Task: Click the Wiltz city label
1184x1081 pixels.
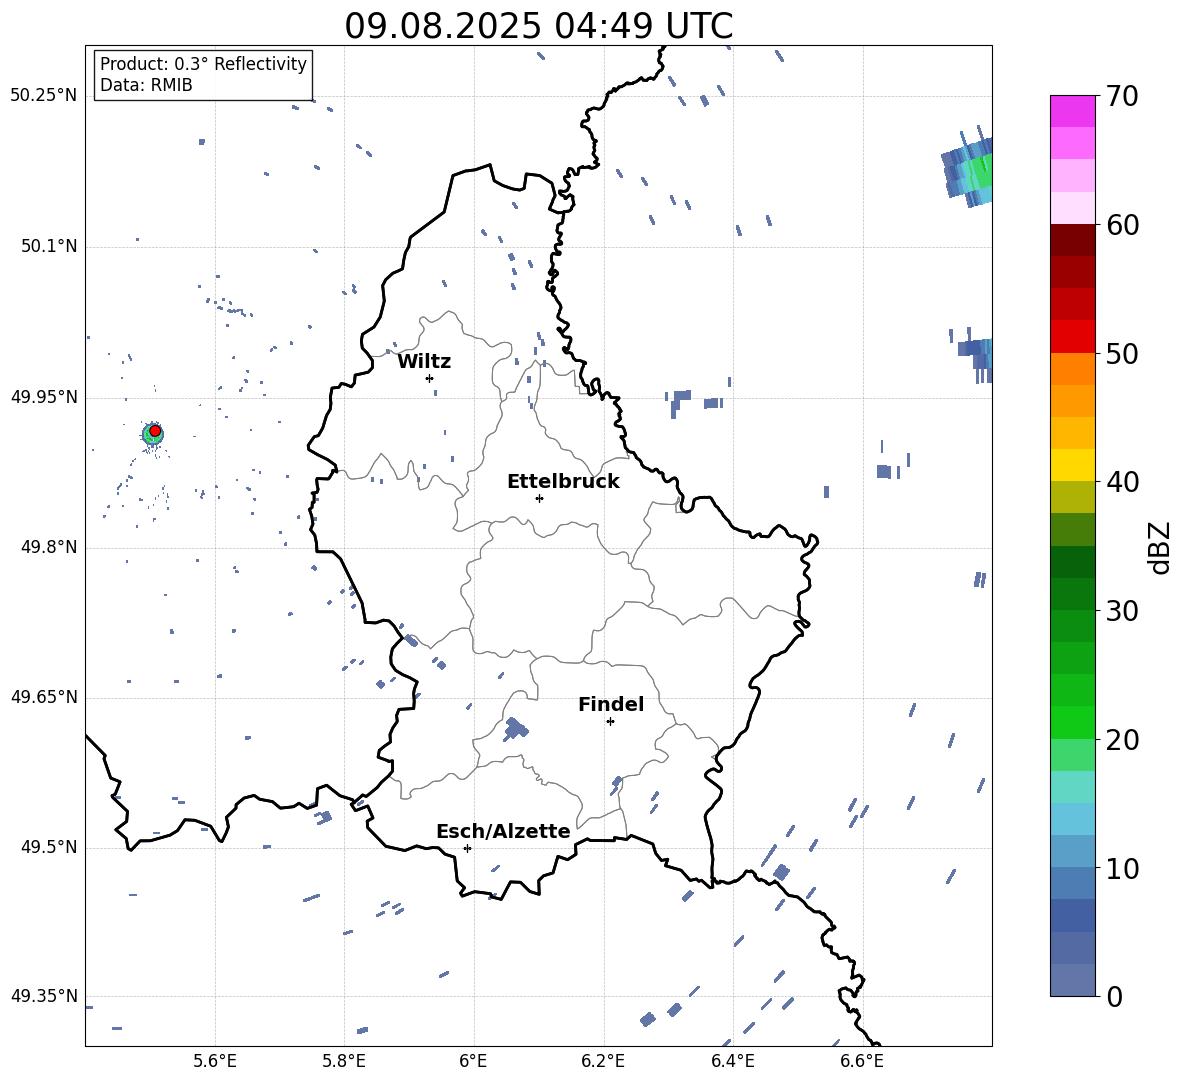Action: tap(424, 362)
